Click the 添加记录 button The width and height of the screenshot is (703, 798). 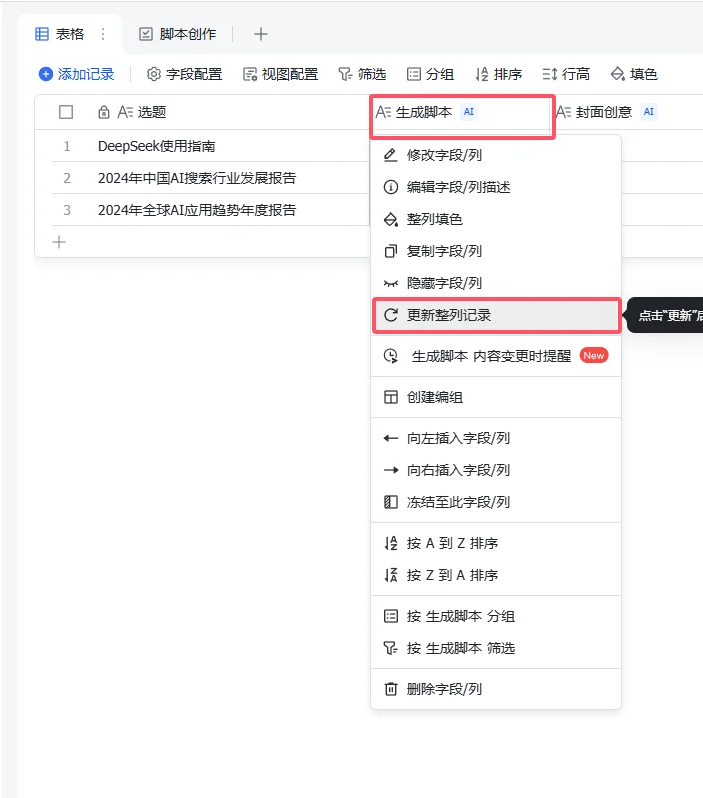[x=77, y=74]
